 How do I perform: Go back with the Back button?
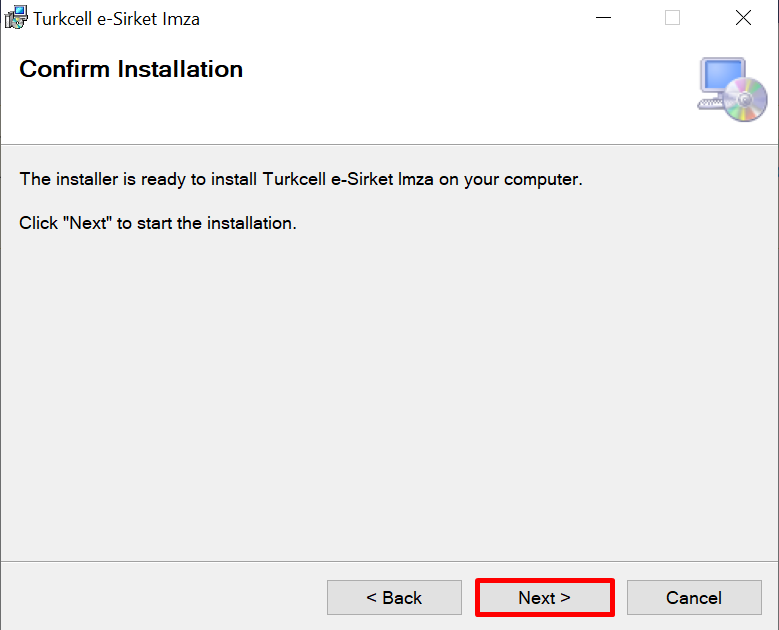(394, 597)
